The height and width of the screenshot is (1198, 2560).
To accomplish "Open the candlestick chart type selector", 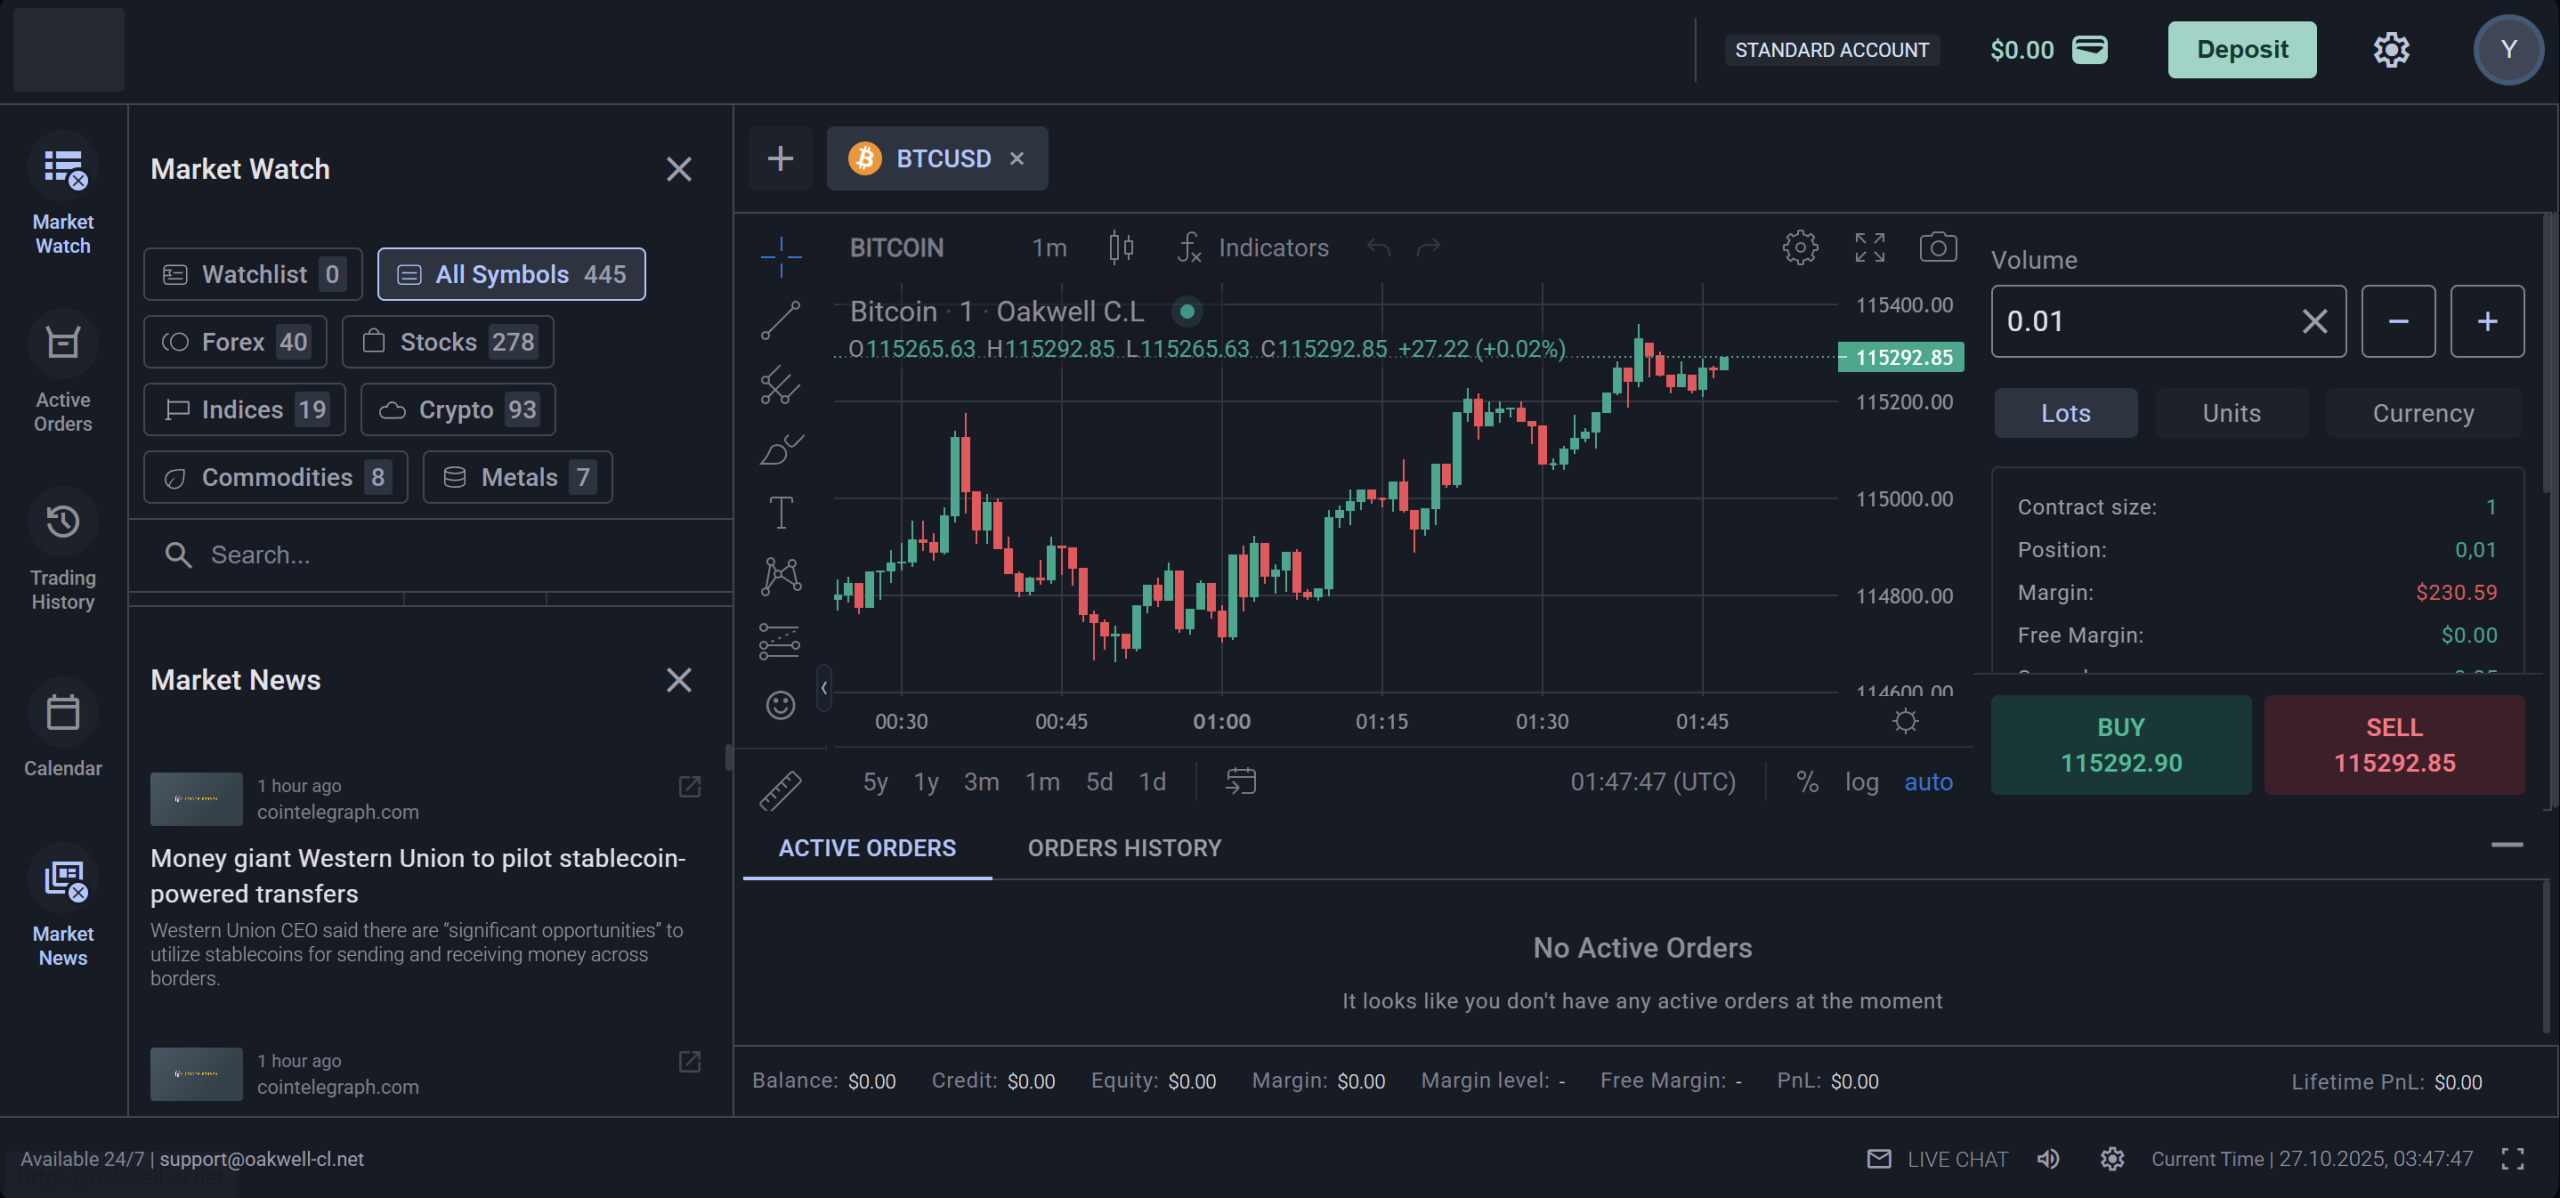I will [1121, 247].
